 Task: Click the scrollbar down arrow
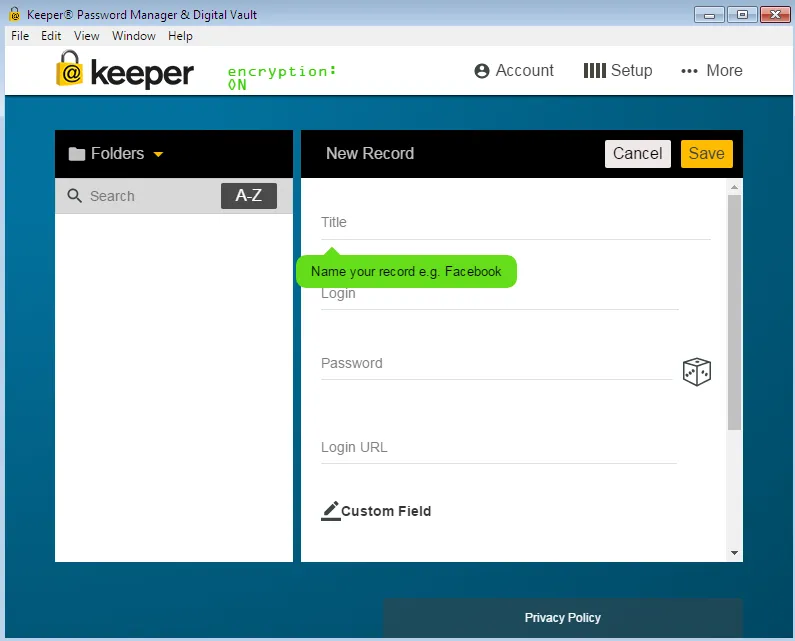tap(734, 553)
